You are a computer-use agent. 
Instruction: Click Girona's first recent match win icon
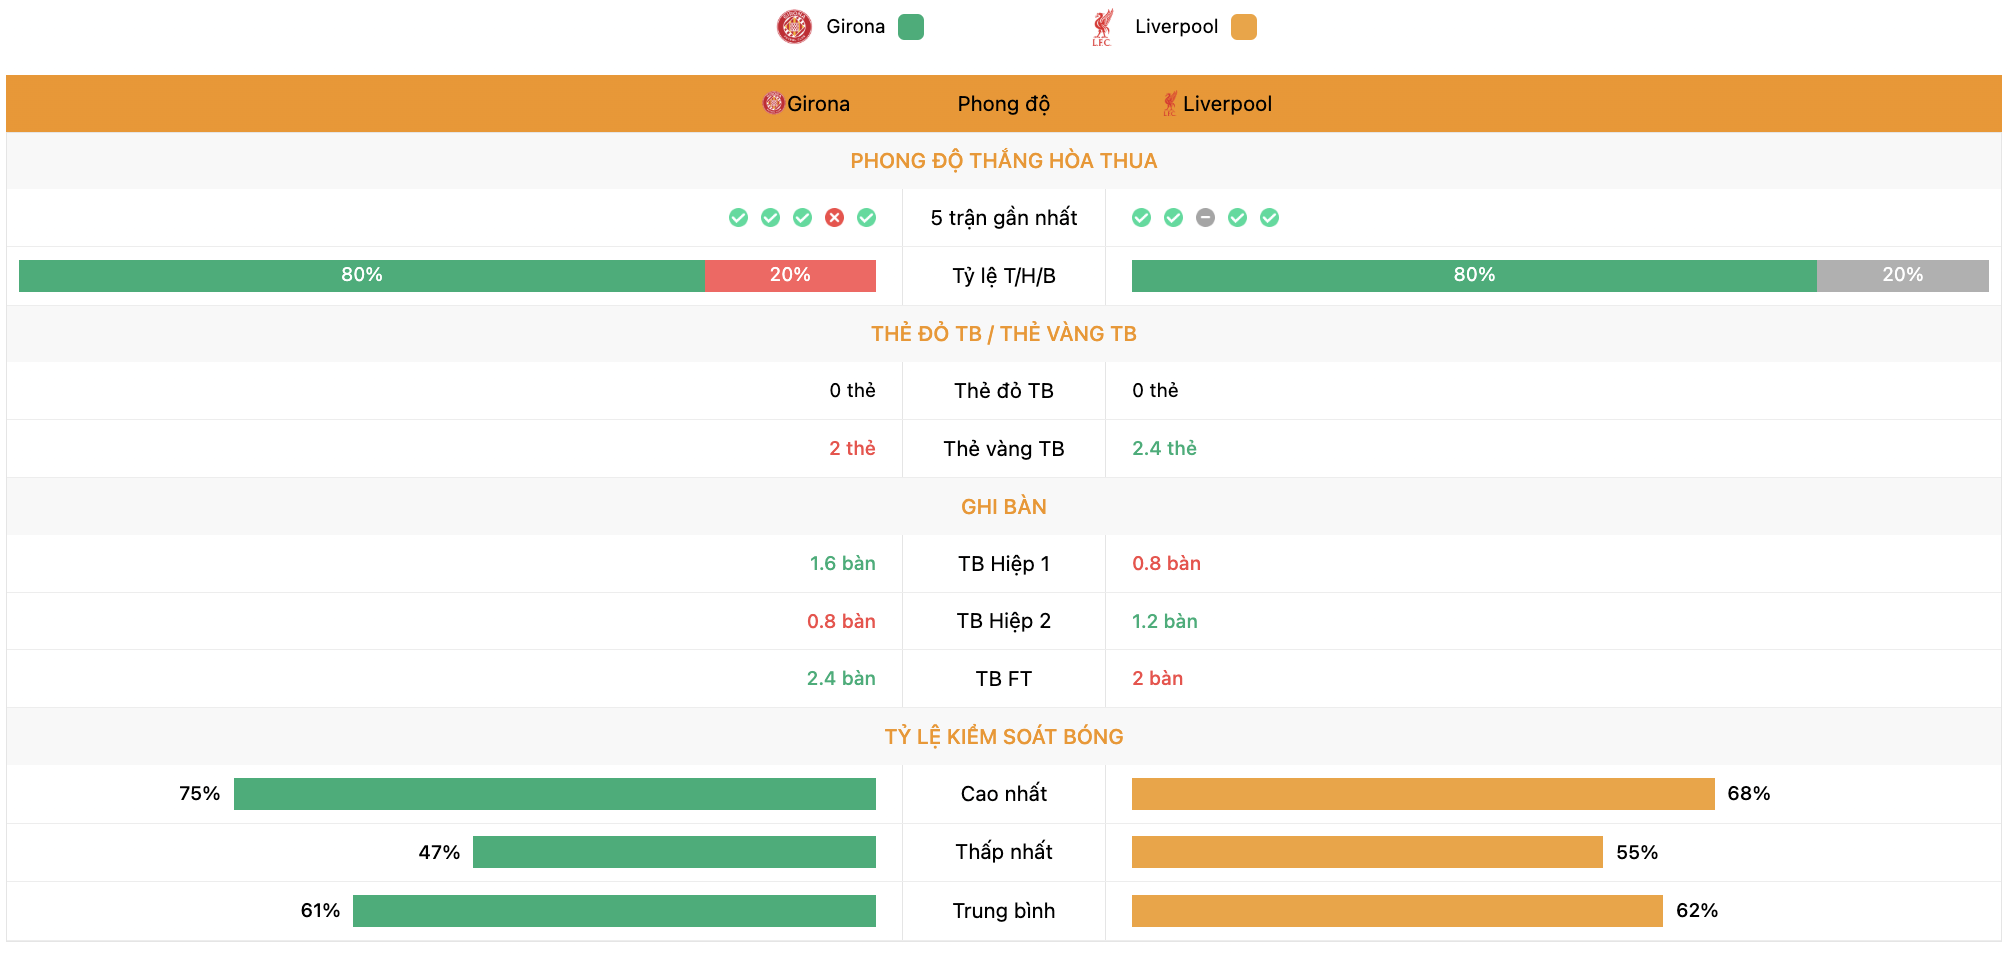[x=738, y=218]
